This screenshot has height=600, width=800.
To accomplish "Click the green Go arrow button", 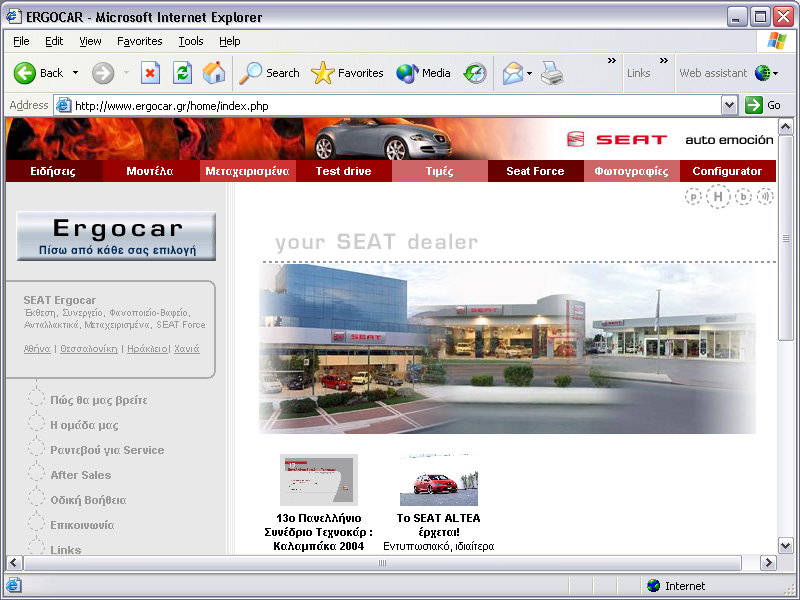I will click(x=754, y=105).
